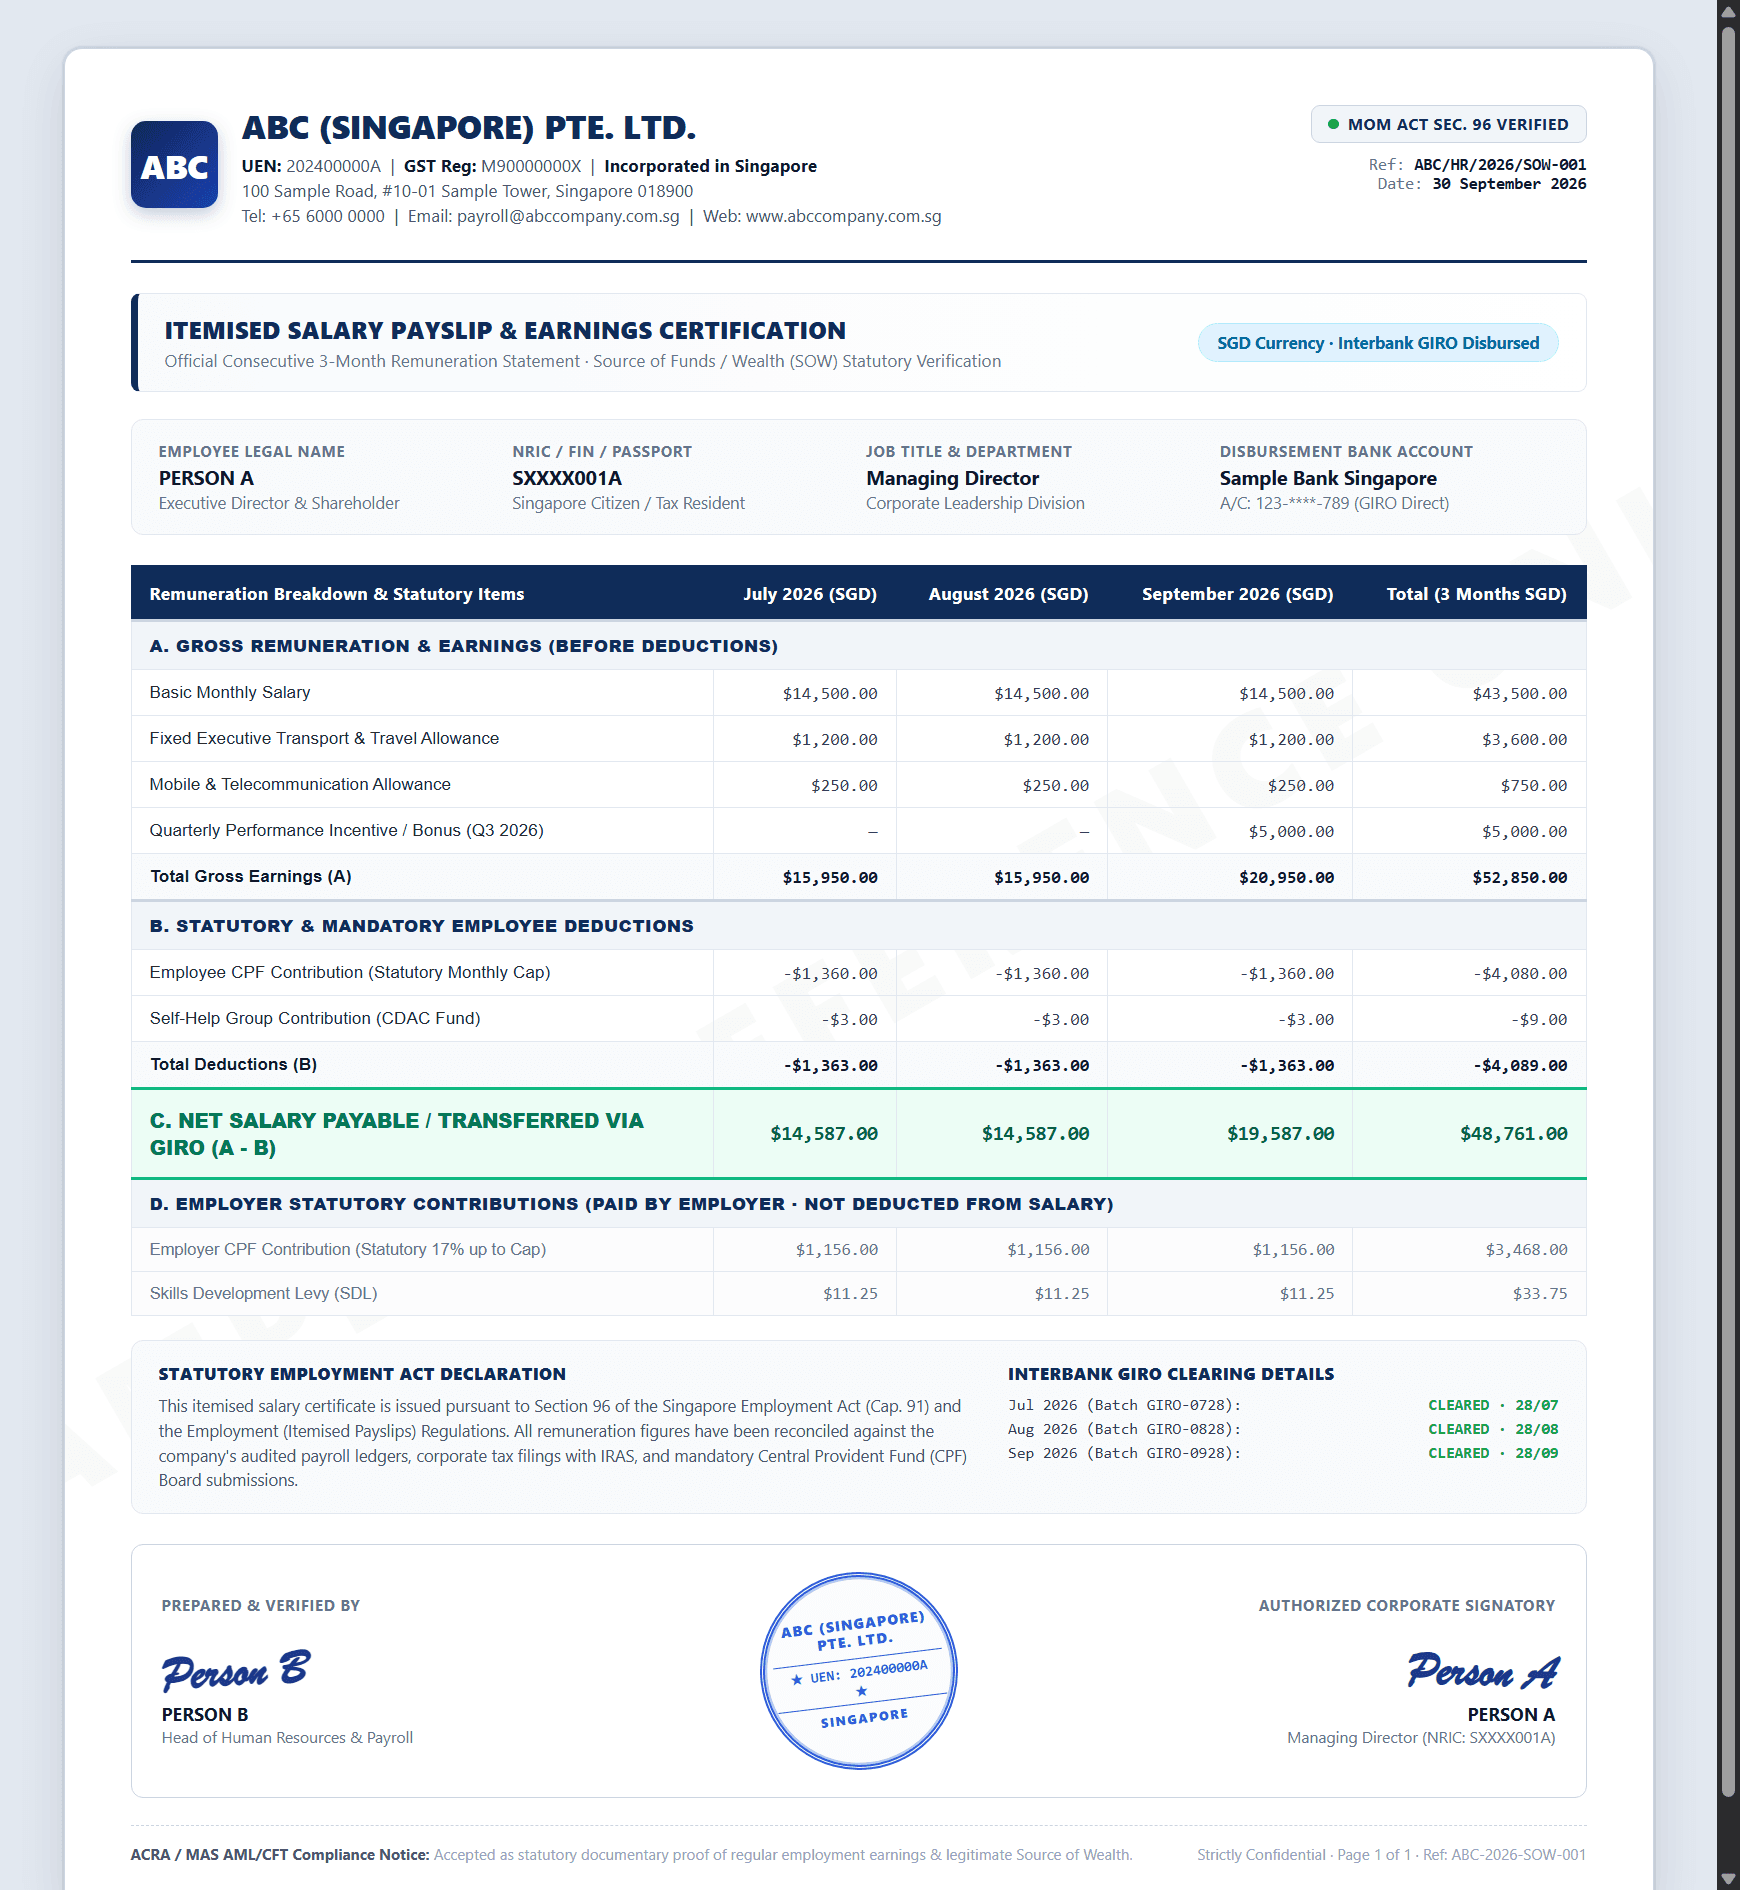Viewport: 1740px width, 1890px height.
Task: Click the payroll@abccompany.com.sg email address
Action: pyautogui.click(x=568, y=216)
